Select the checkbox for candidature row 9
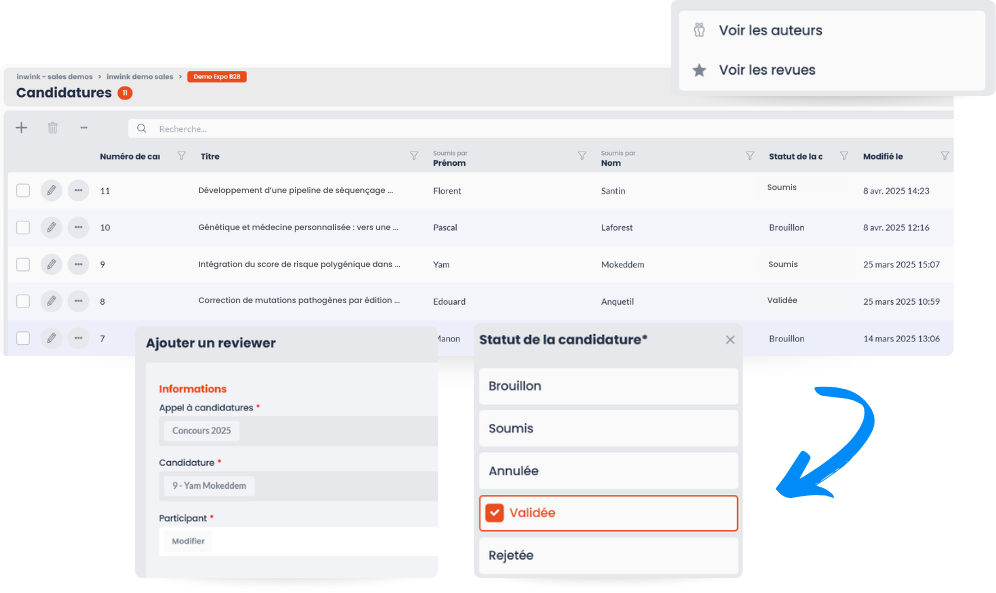The image size is (996, 593). [23, 264]
